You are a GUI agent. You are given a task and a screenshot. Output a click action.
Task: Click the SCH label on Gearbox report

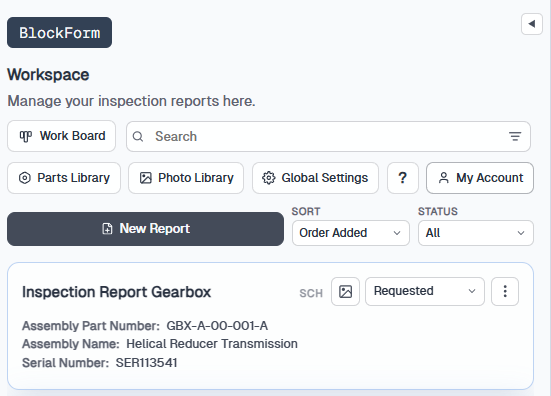click(x=311, y=293)
